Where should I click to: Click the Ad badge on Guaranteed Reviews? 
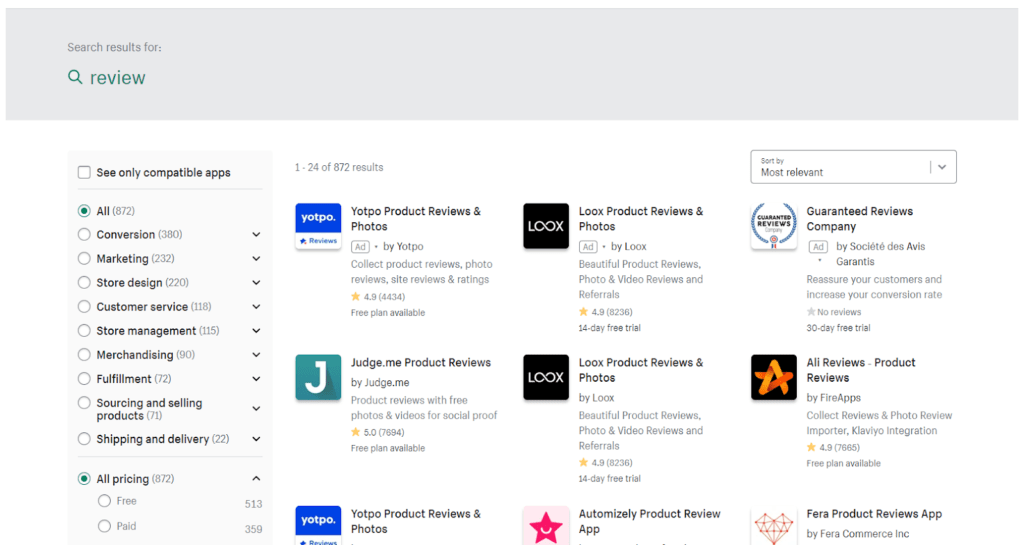(x=818, y=247)
